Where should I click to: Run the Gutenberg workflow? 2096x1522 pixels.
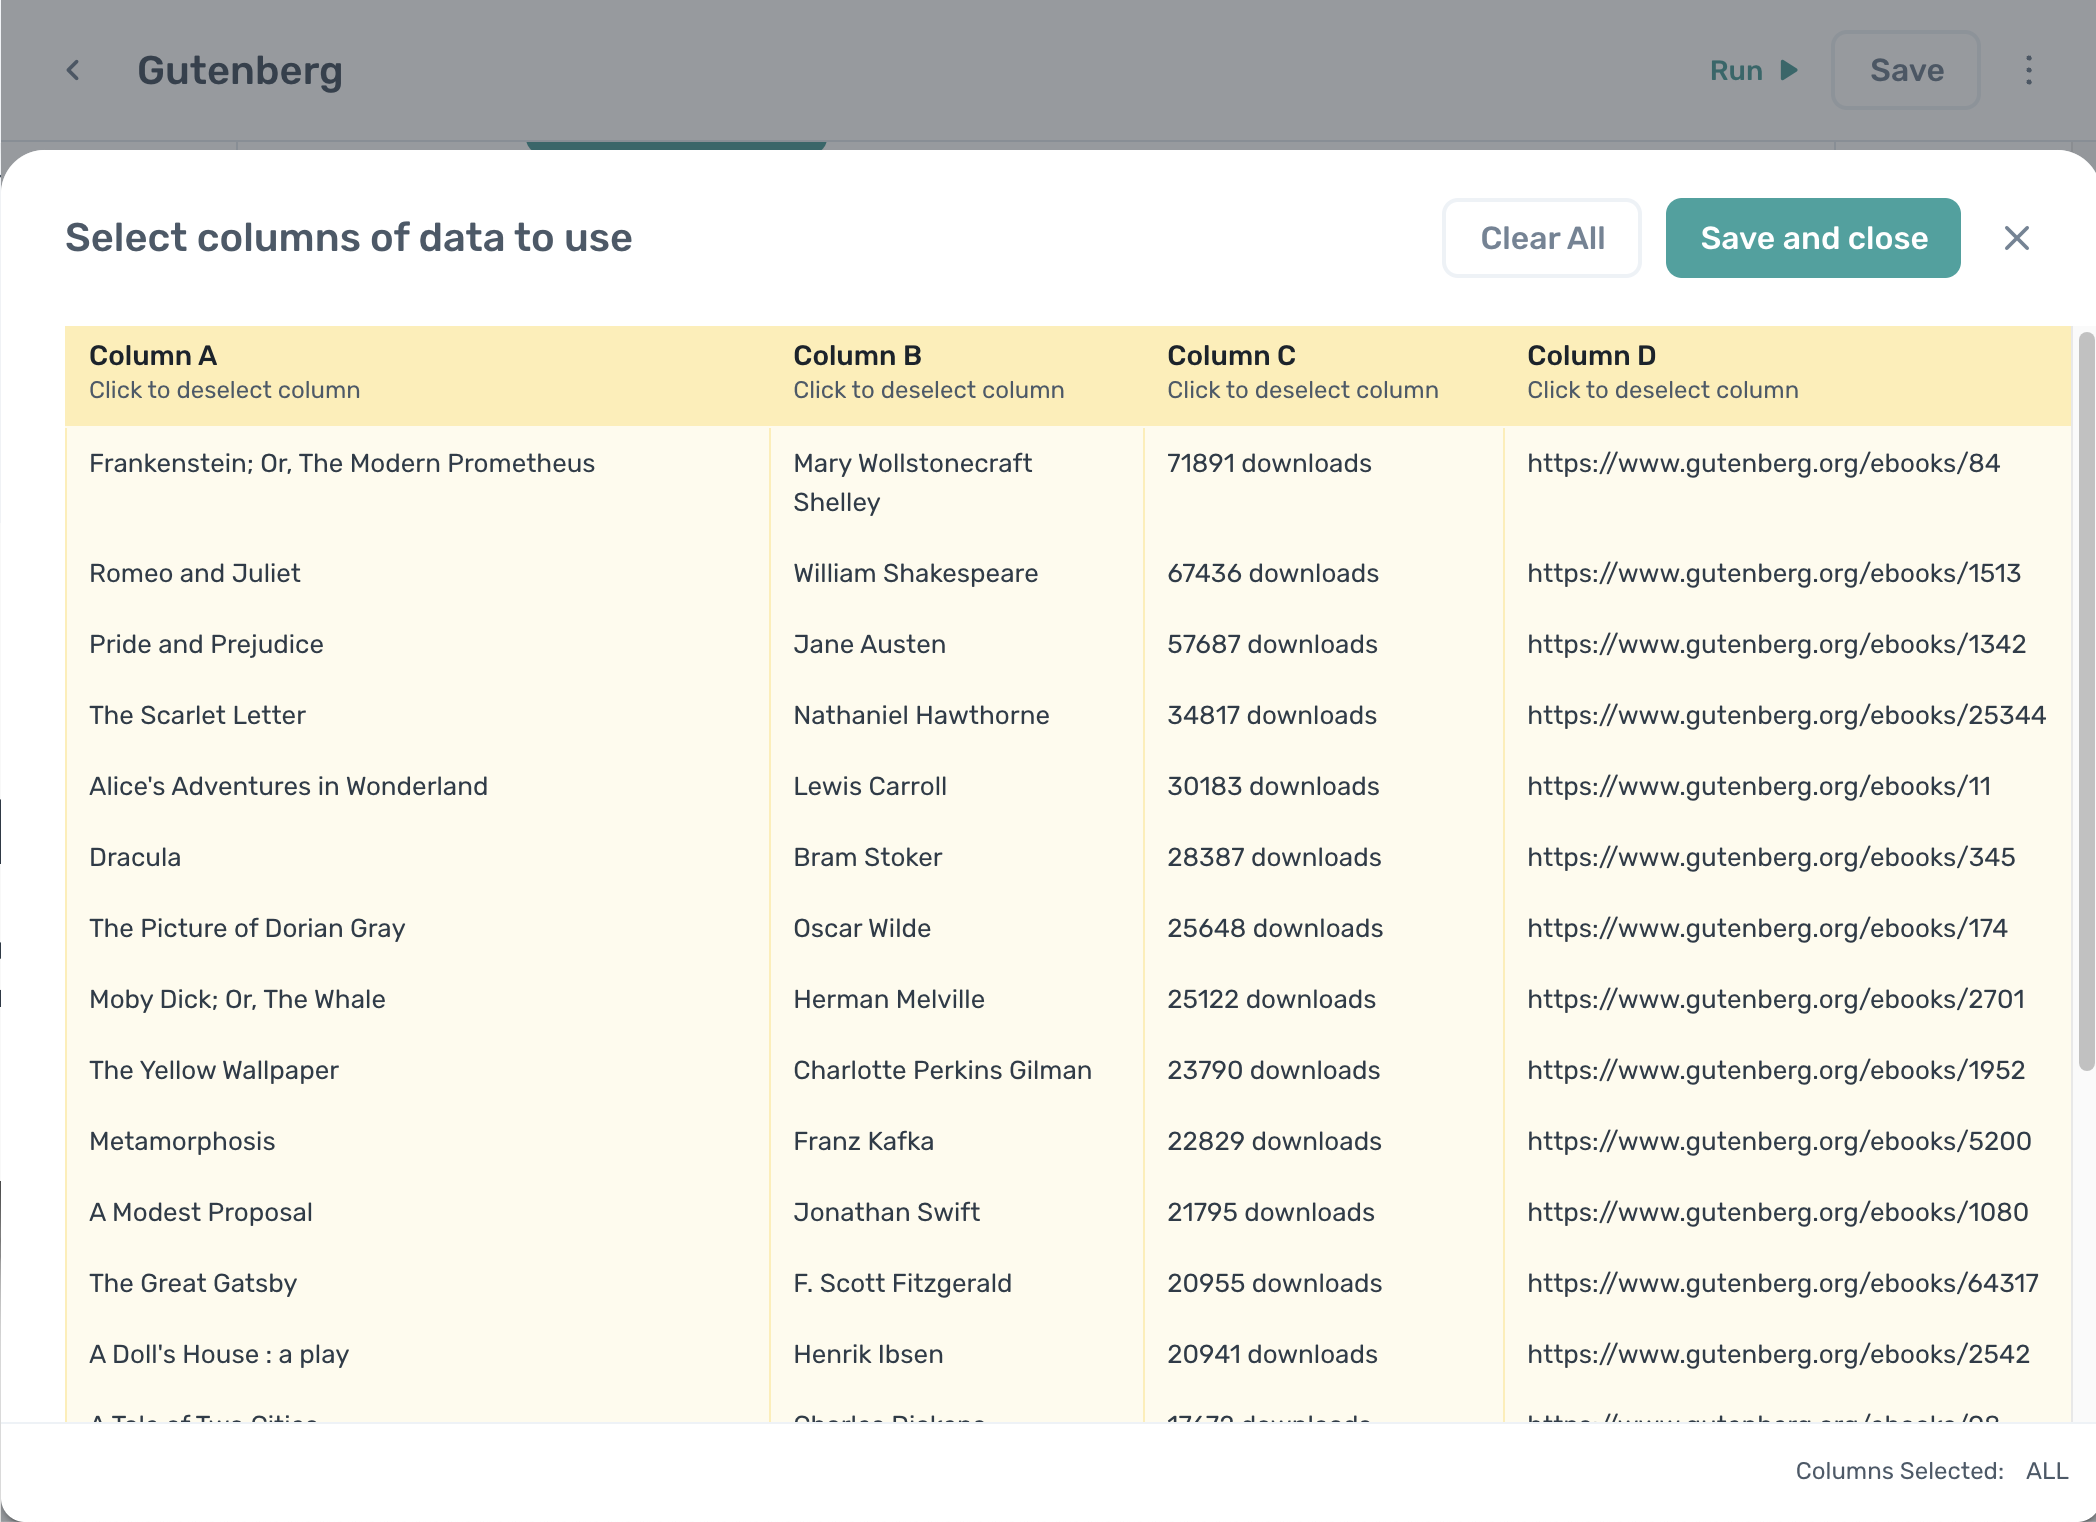click(x=1754, y=70)
